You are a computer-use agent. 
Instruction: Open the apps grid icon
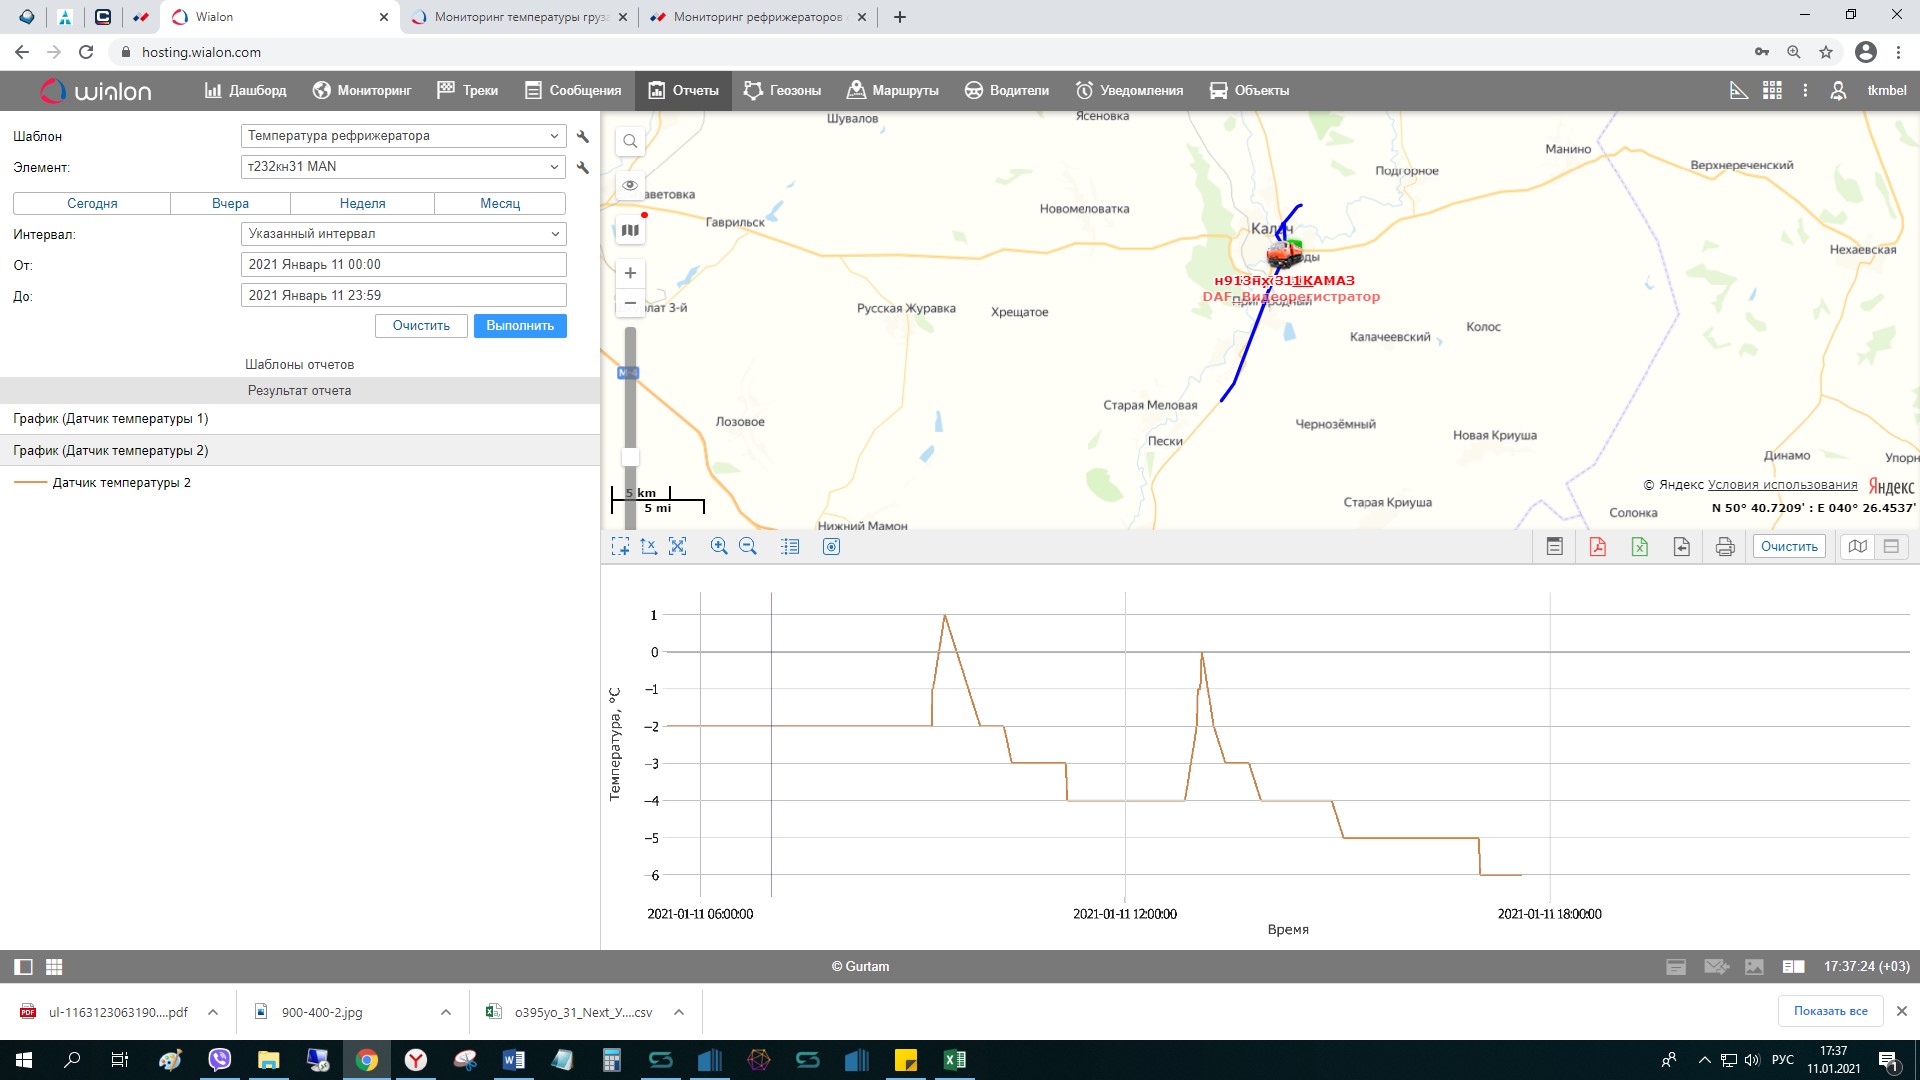[1772, 90]
